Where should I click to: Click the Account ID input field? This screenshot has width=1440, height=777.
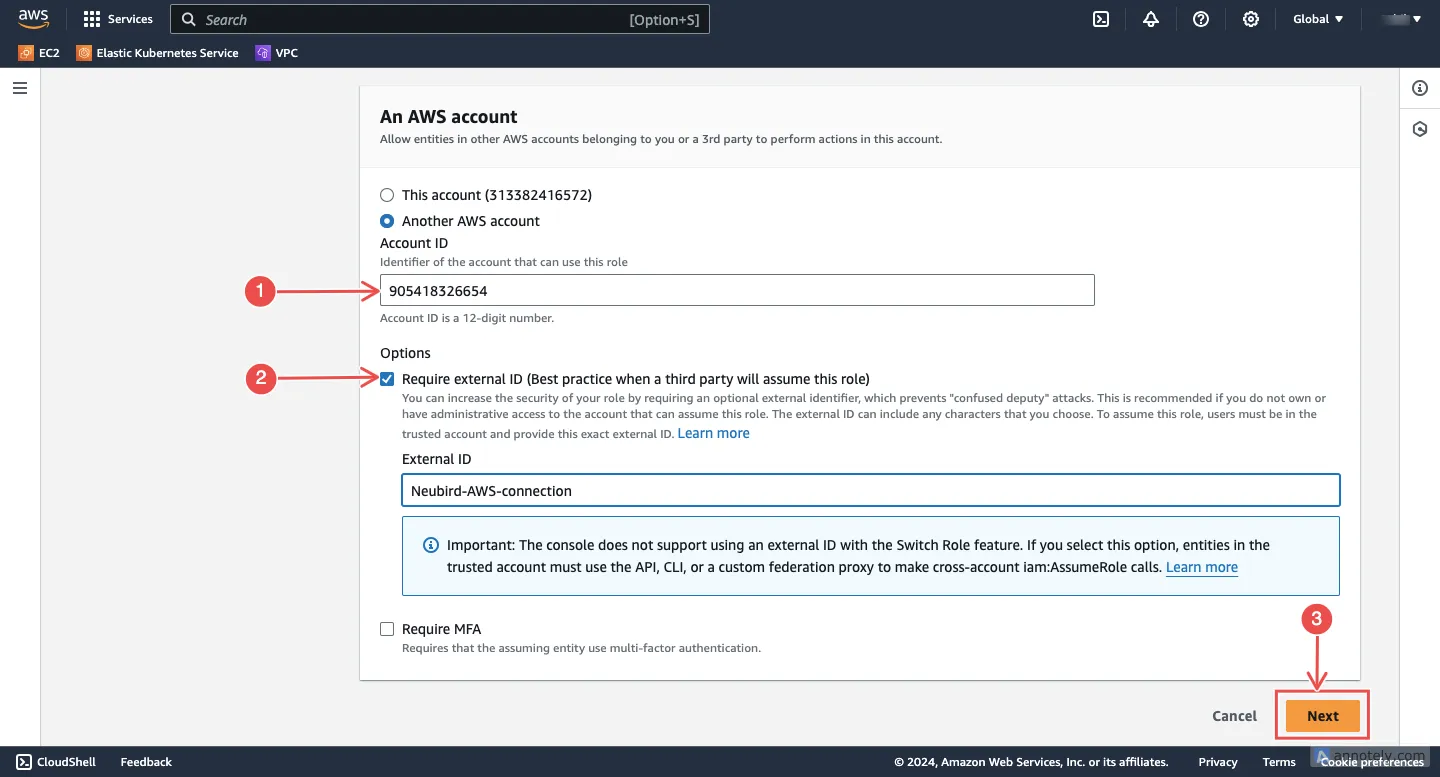coord(737,290)
